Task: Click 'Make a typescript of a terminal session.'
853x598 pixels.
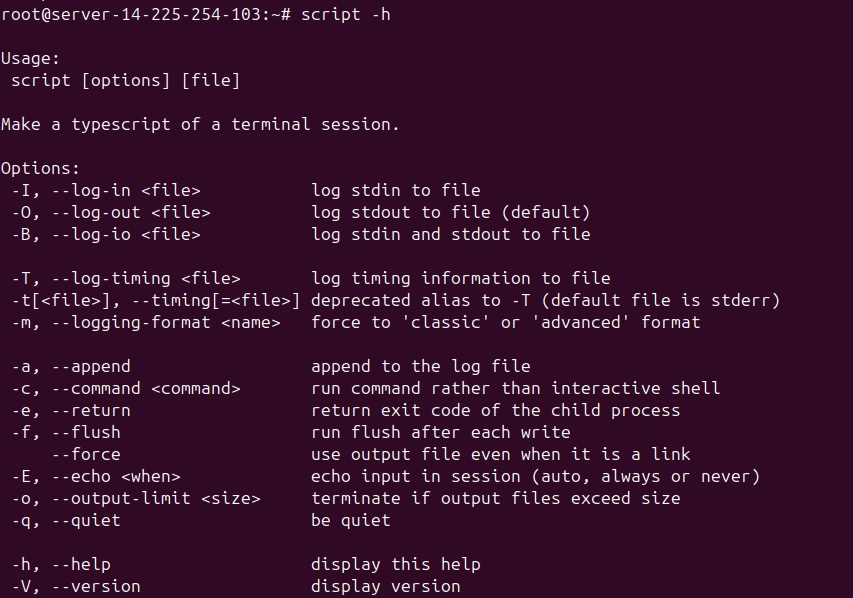Action: click(200, 125)
